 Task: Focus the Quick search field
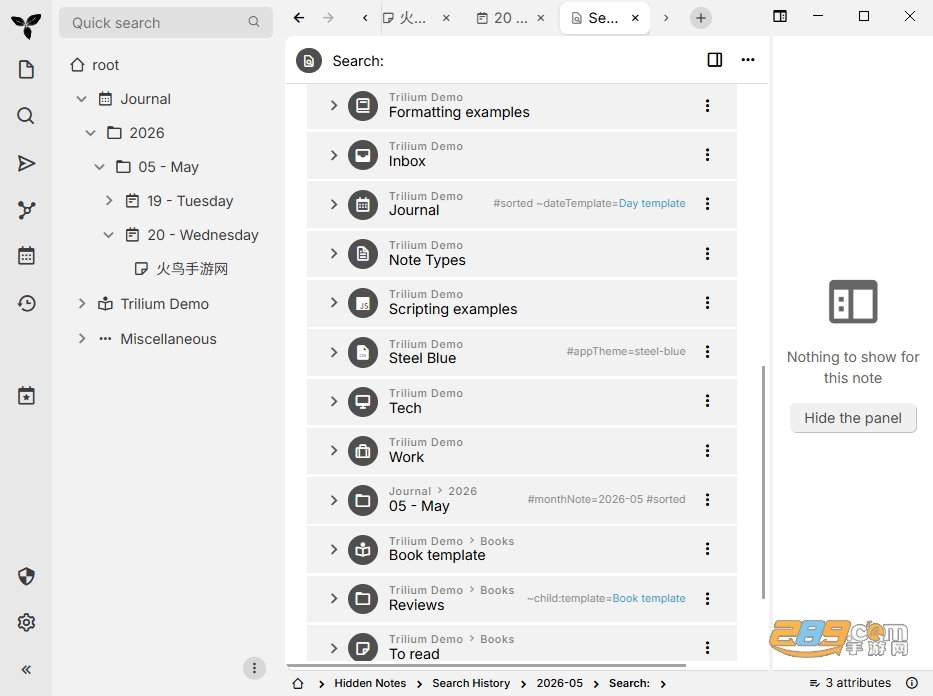click(x=166, y=23)
